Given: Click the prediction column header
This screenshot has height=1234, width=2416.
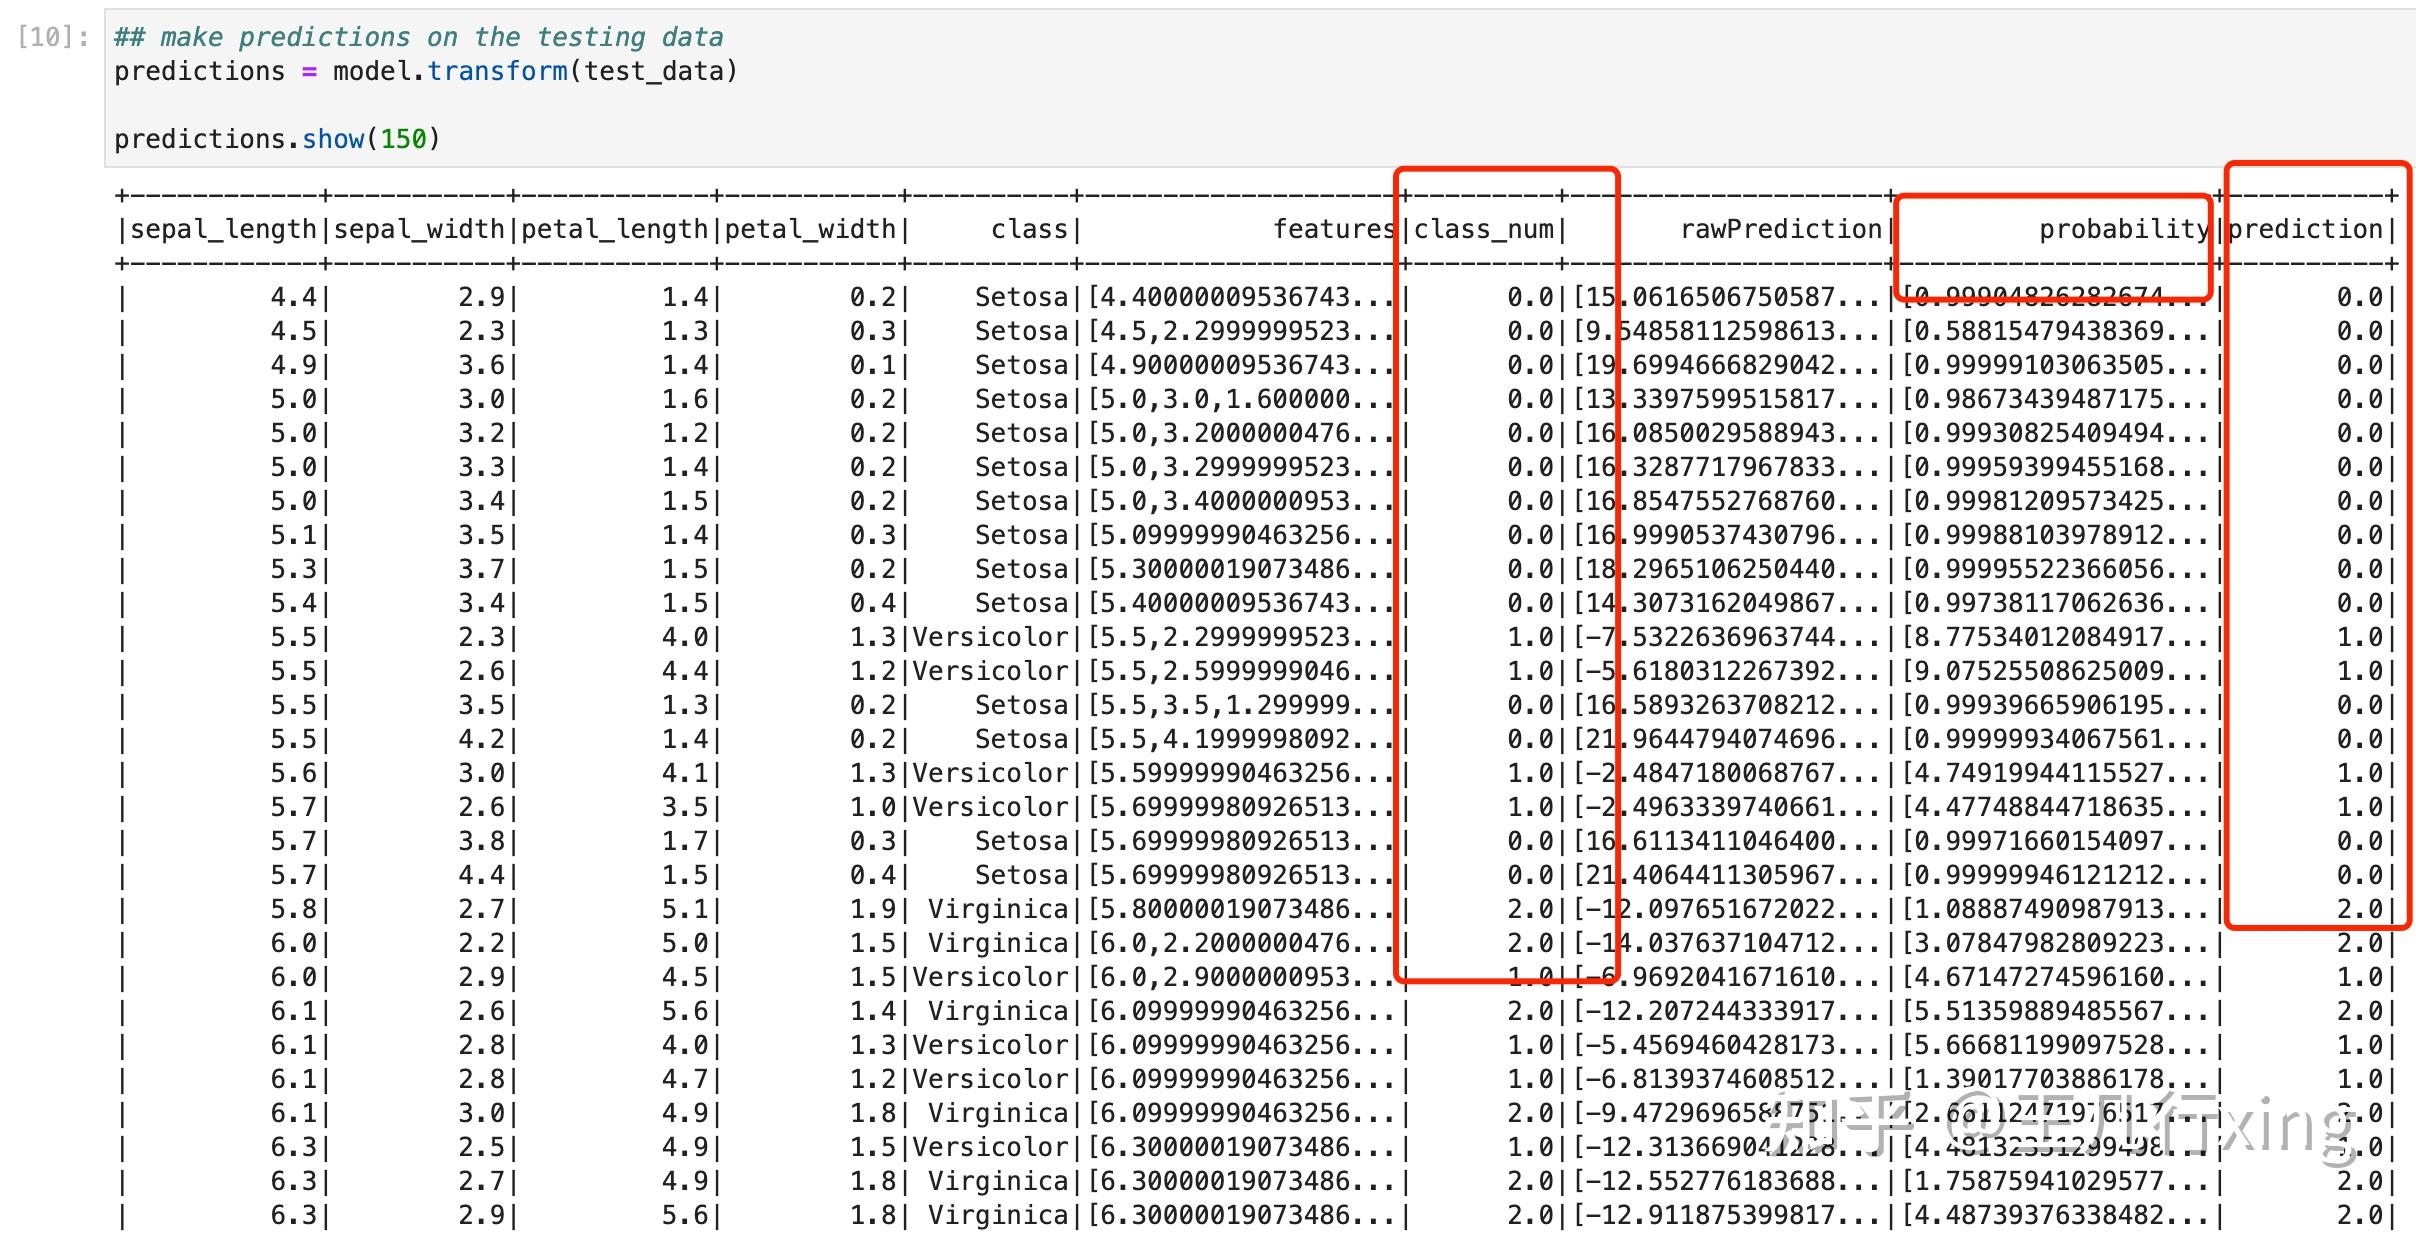Looking at the screenshot, I should [x=2305, y=229].
